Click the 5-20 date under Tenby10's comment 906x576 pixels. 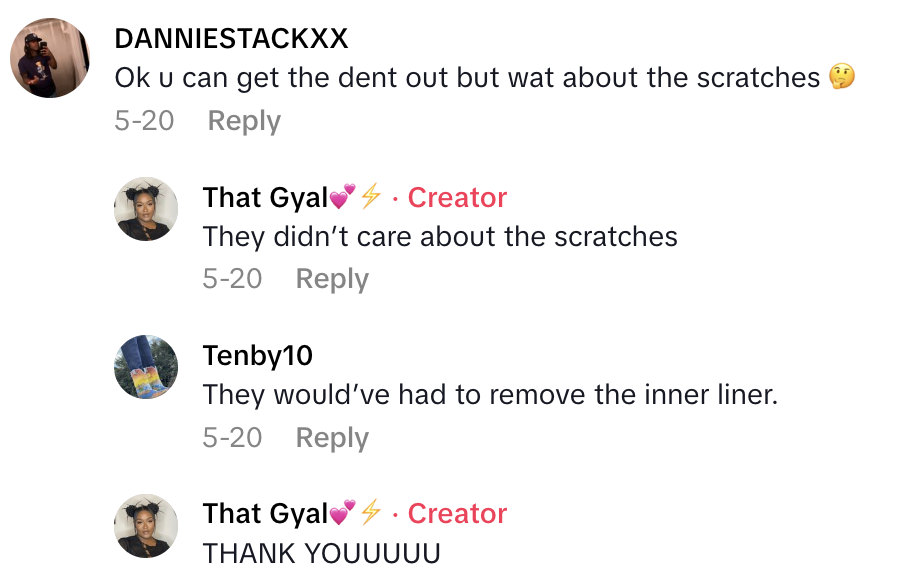232,438
